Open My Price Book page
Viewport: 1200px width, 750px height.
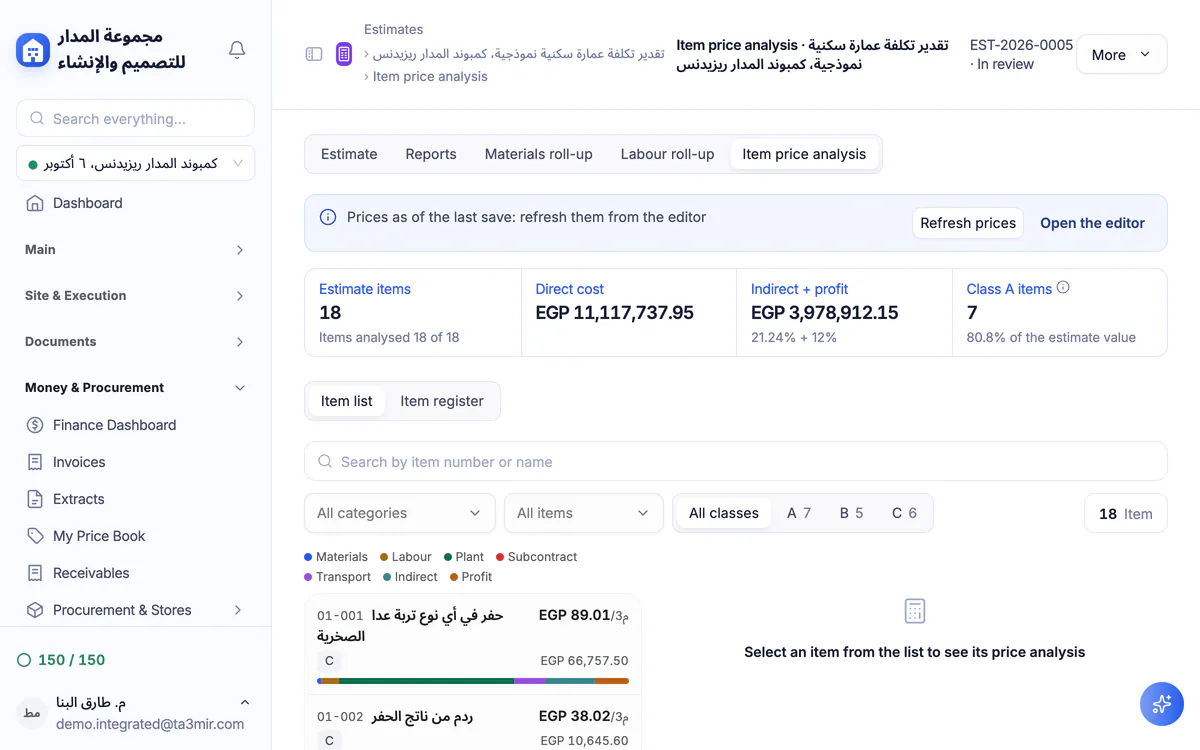tap(135, 536)
